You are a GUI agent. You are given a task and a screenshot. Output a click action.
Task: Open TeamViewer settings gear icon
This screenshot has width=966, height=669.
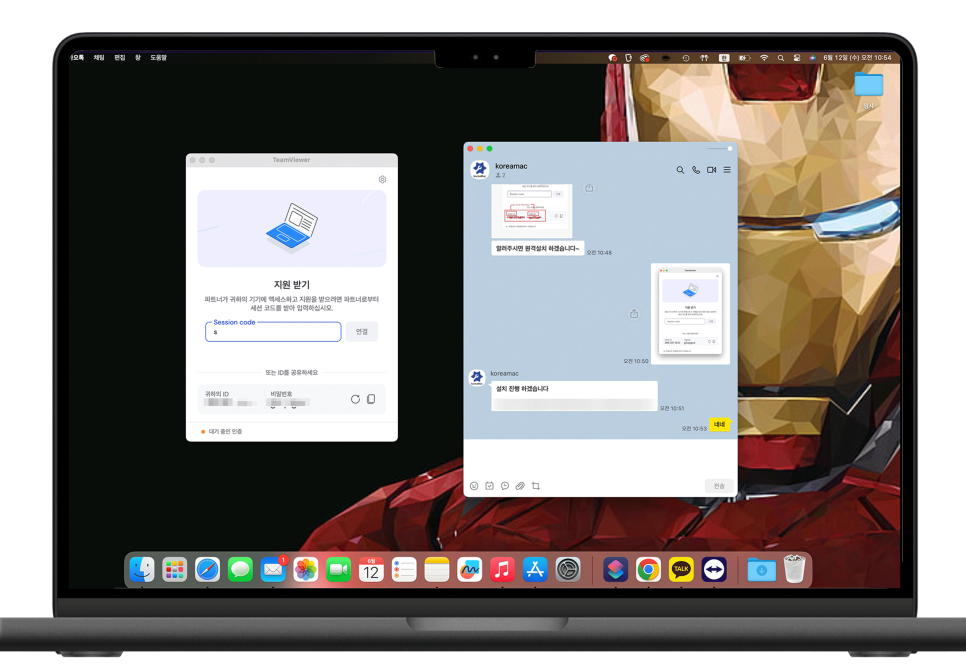pos(382,179)
